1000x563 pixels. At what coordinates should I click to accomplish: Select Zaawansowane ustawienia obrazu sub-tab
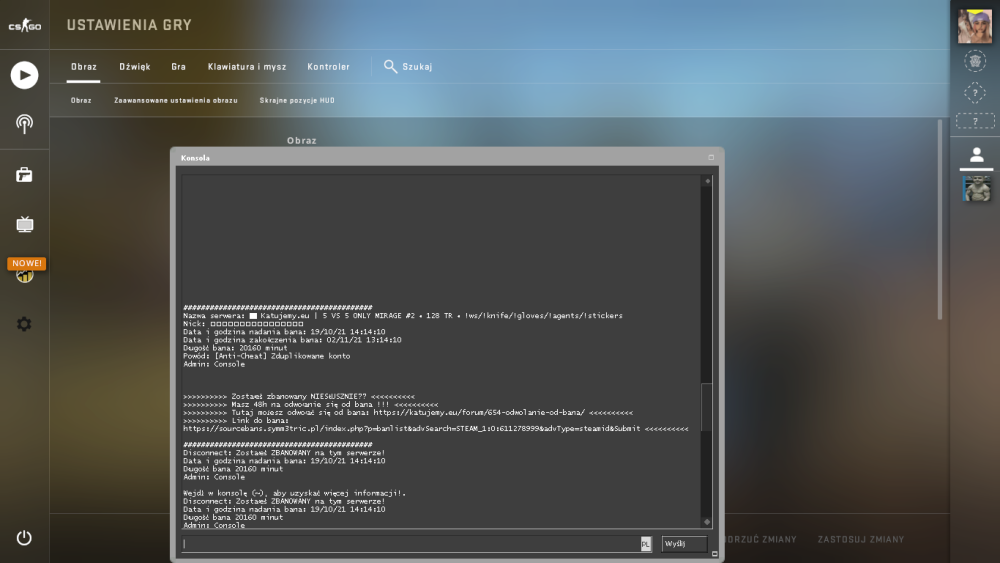[x=176, y=100]
